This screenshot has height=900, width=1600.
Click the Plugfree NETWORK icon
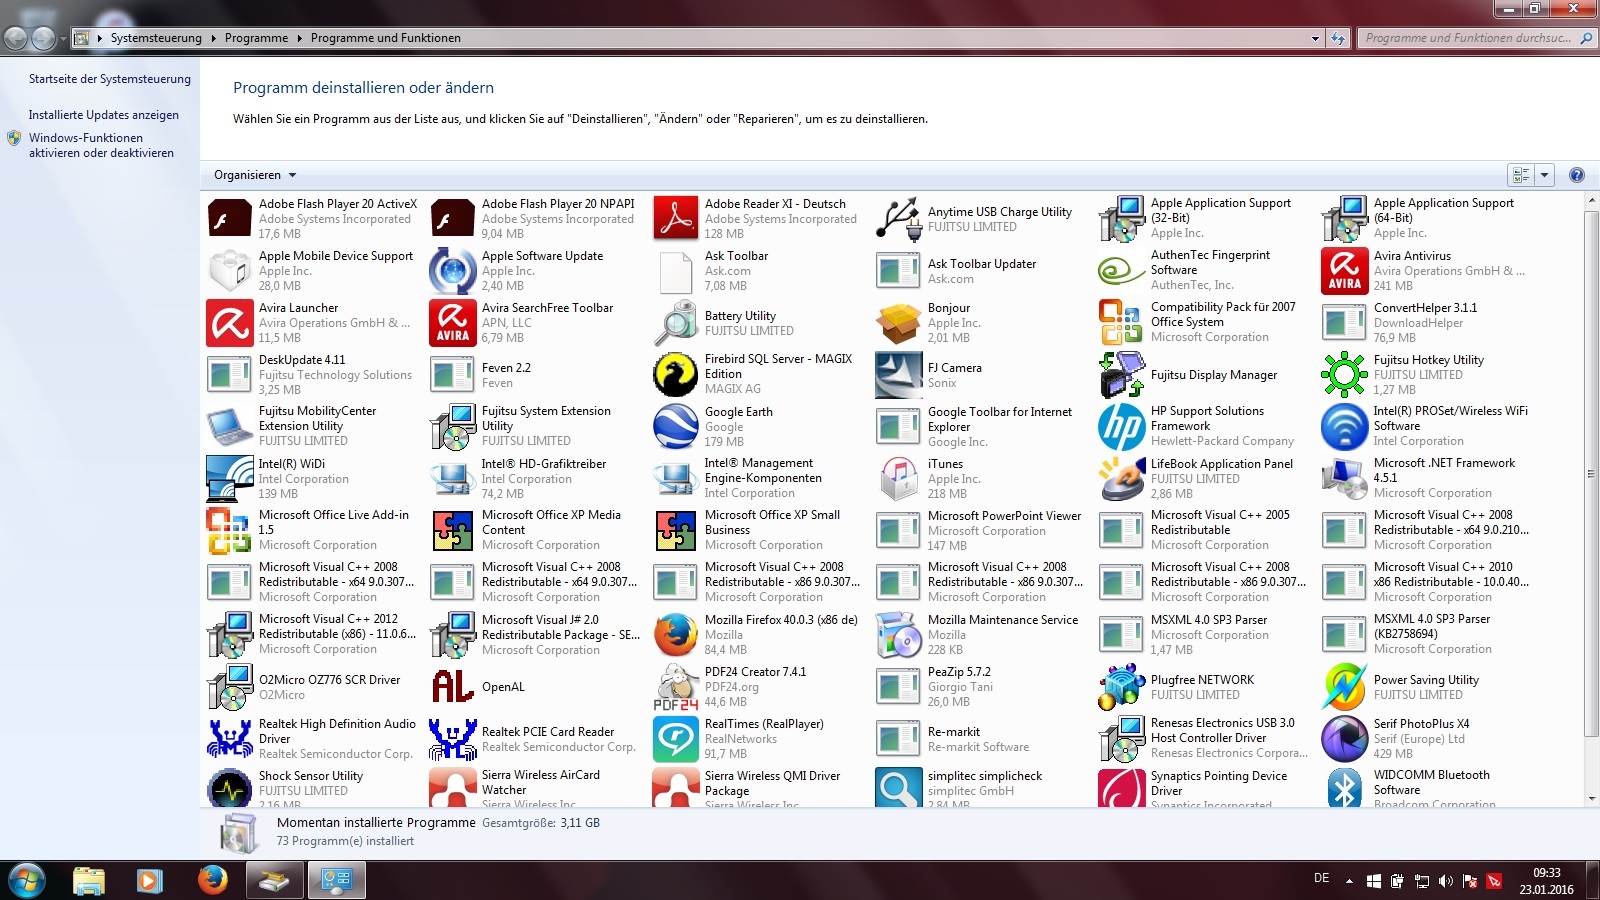coord(1122,686)
